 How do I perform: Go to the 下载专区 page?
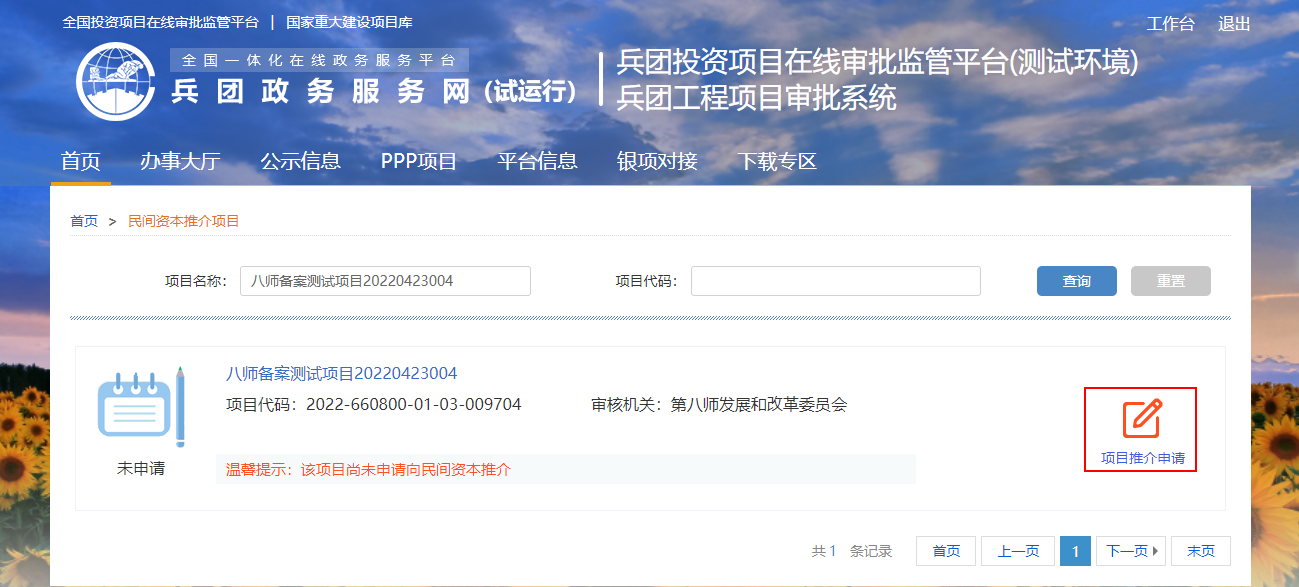coord(777,161)
